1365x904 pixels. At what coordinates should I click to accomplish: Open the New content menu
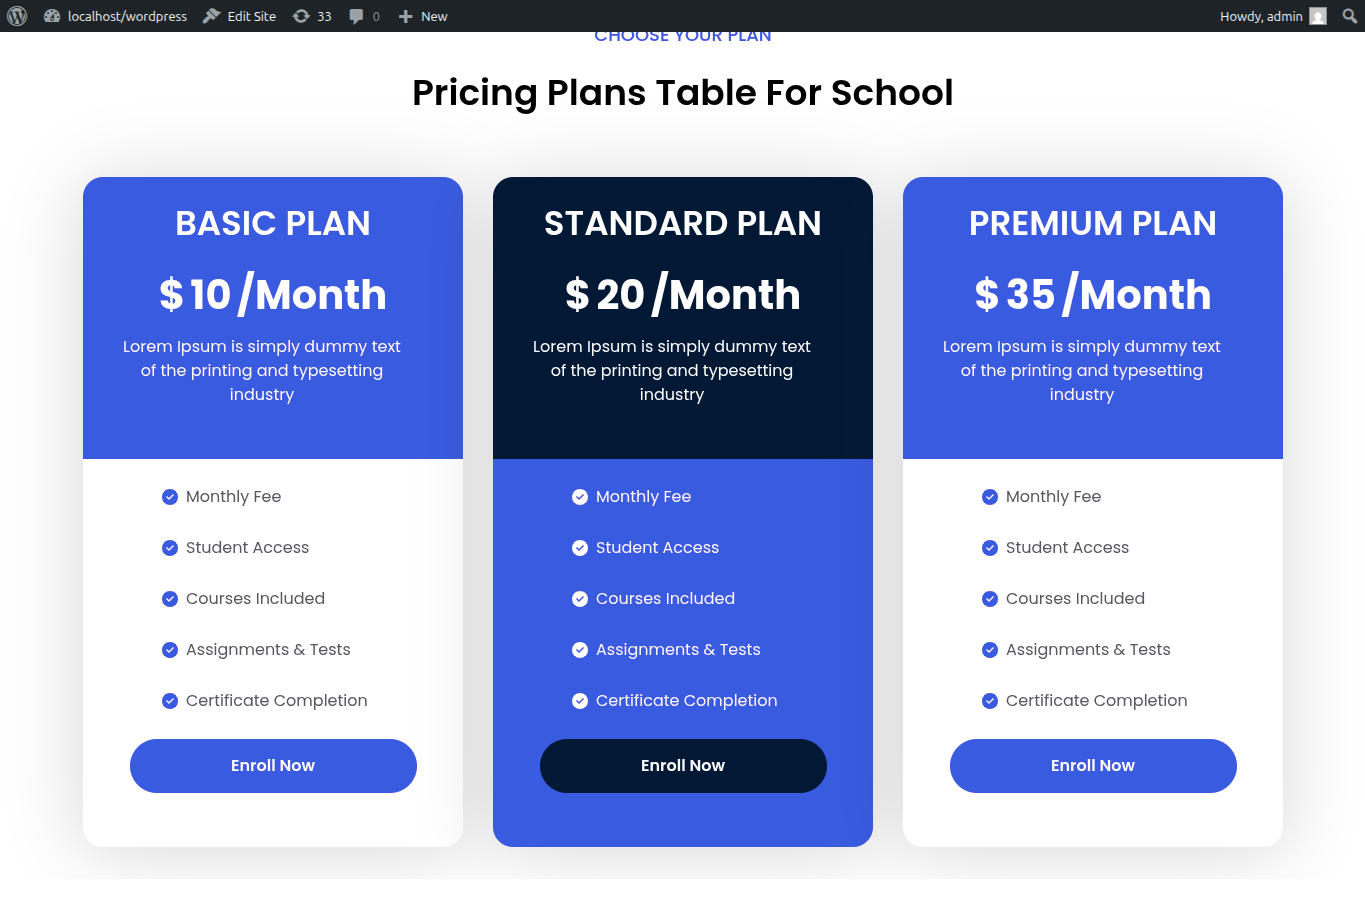423,16
